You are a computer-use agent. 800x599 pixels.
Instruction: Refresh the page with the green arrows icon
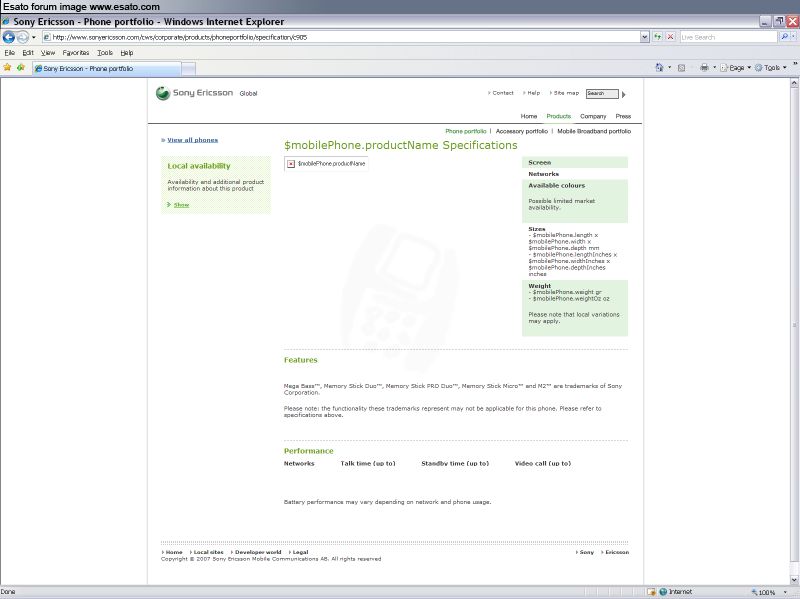[x=658, y=37]
